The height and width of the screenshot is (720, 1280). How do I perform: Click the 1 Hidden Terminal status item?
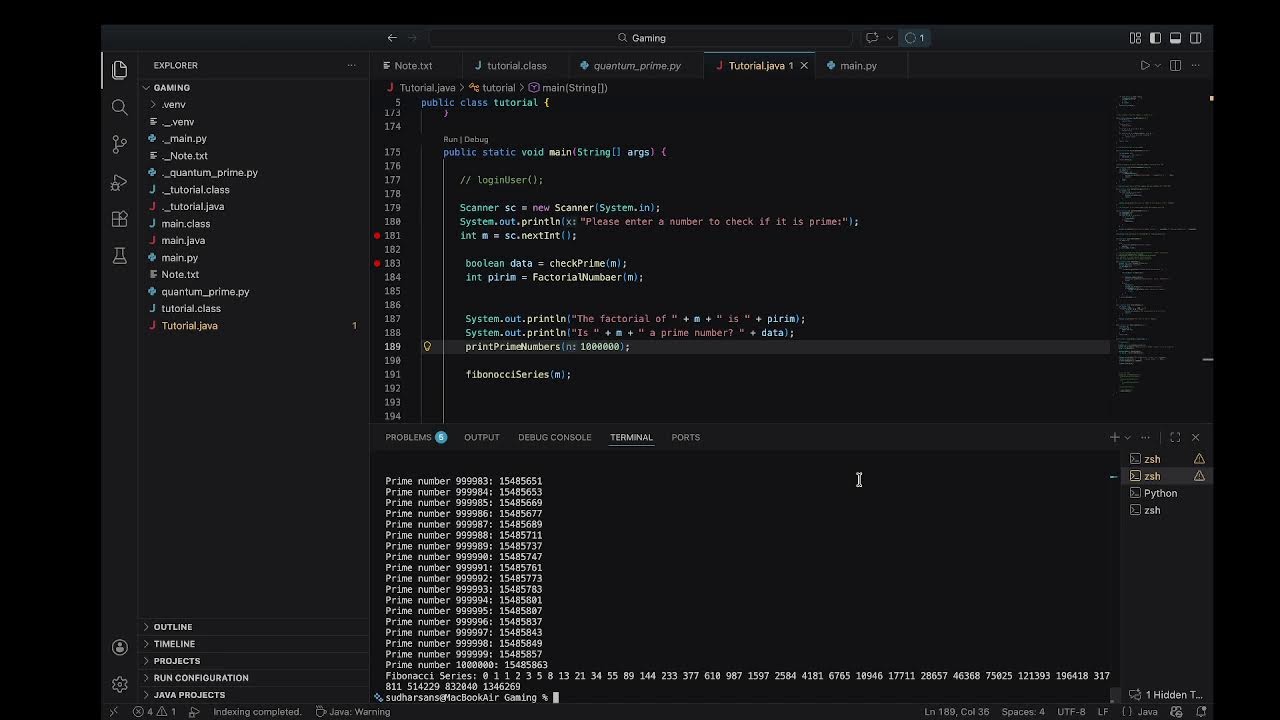point(1166,695)
